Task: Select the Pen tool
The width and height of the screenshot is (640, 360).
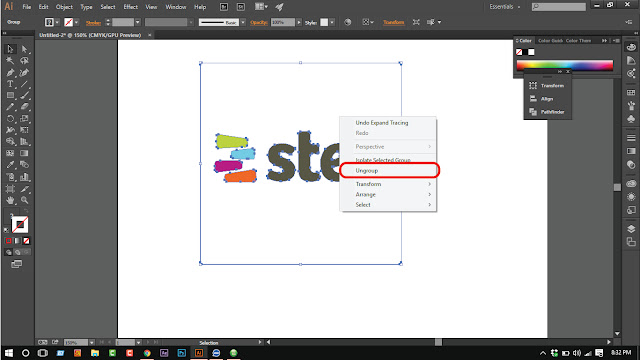Action: tap(10, 73)
